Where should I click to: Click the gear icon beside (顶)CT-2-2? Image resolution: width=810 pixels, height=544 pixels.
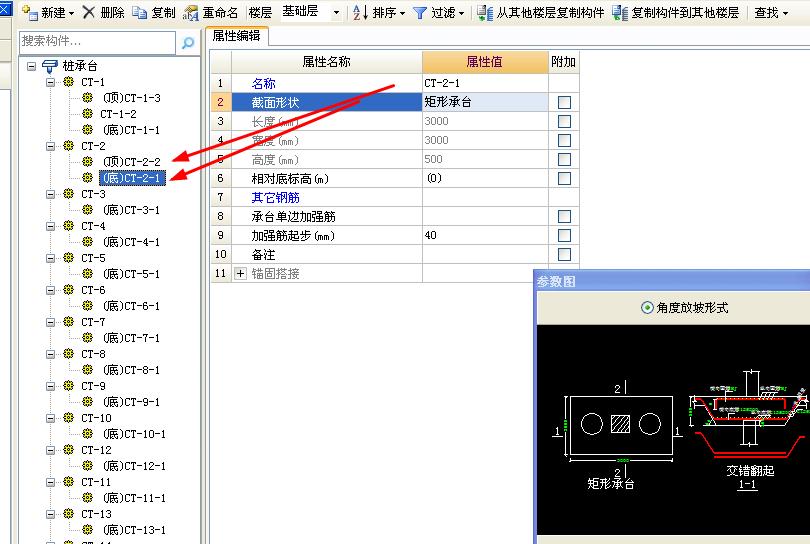(x=88, y=162)
